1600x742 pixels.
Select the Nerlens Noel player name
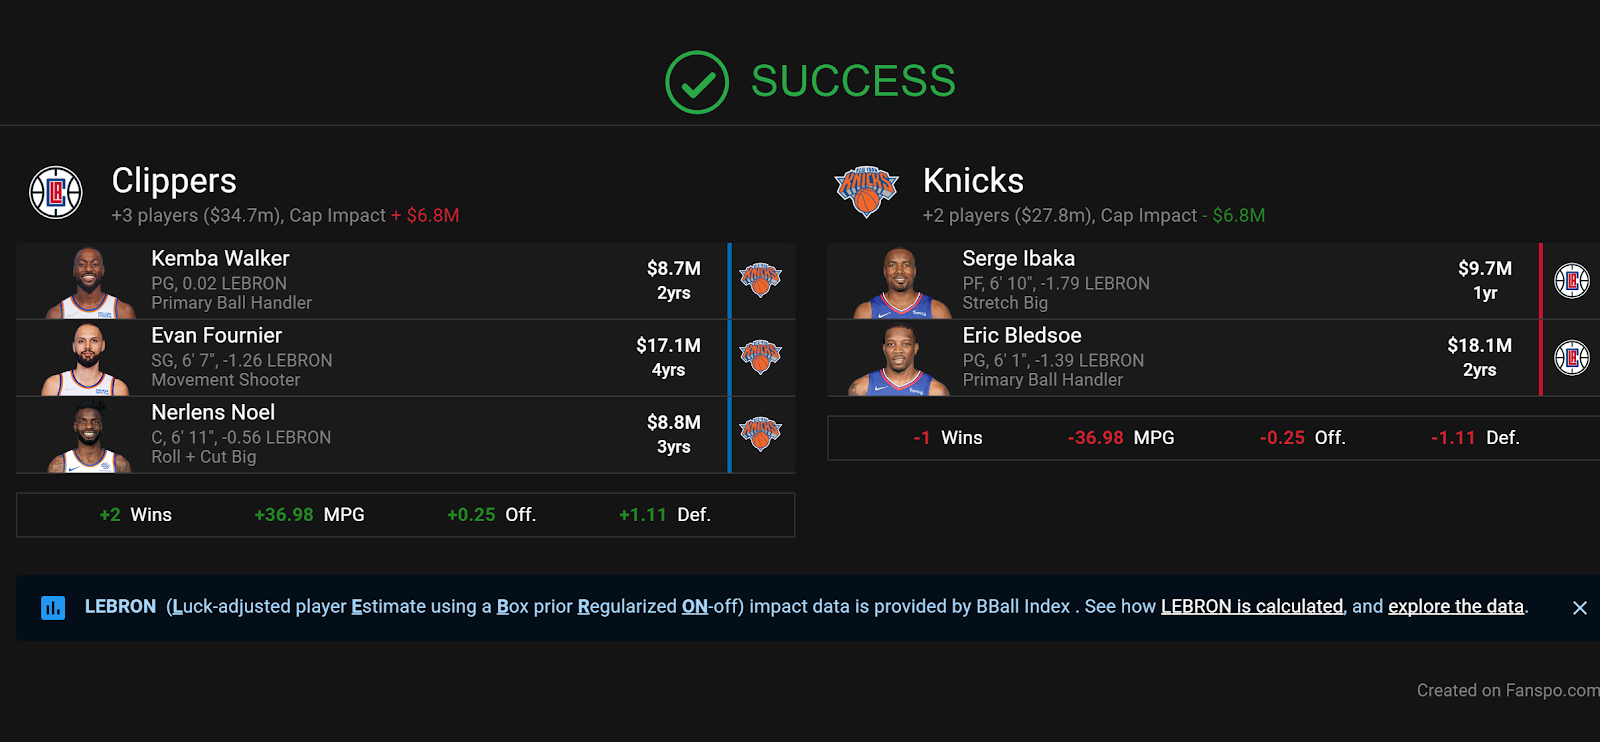pyautogui.click(x=213, y=412)
